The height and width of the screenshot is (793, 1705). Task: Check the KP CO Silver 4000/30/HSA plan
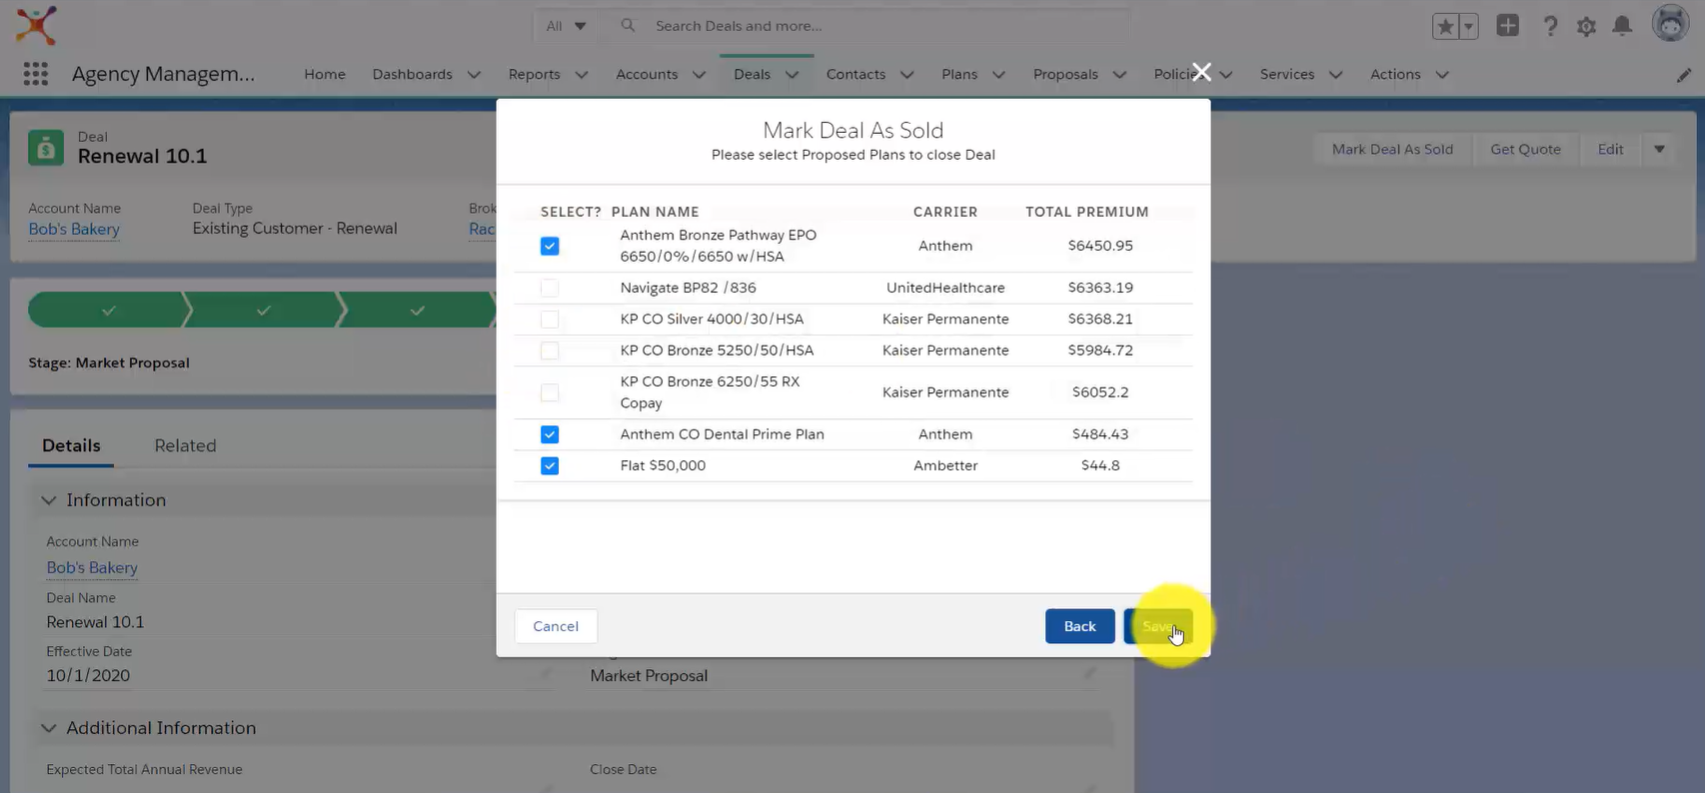[550, 319]
